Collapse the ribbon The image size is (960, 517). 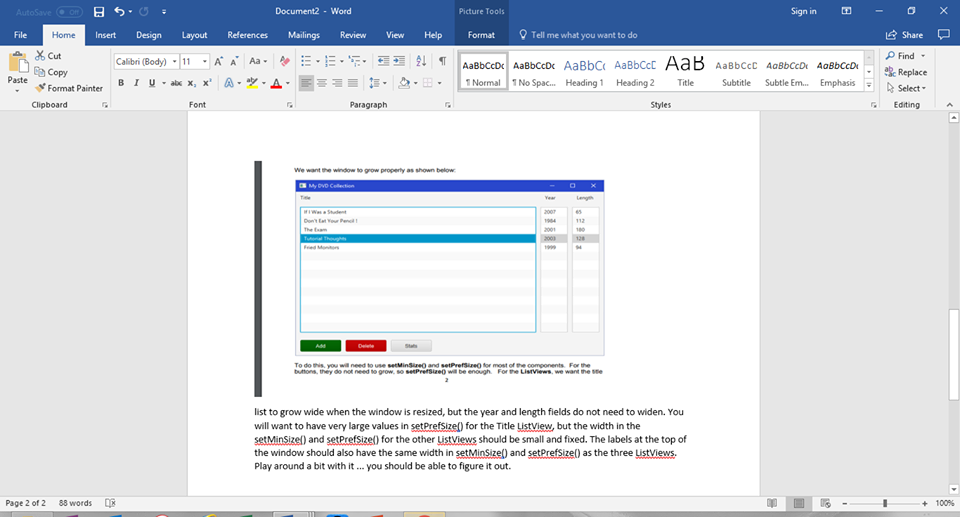950,105
